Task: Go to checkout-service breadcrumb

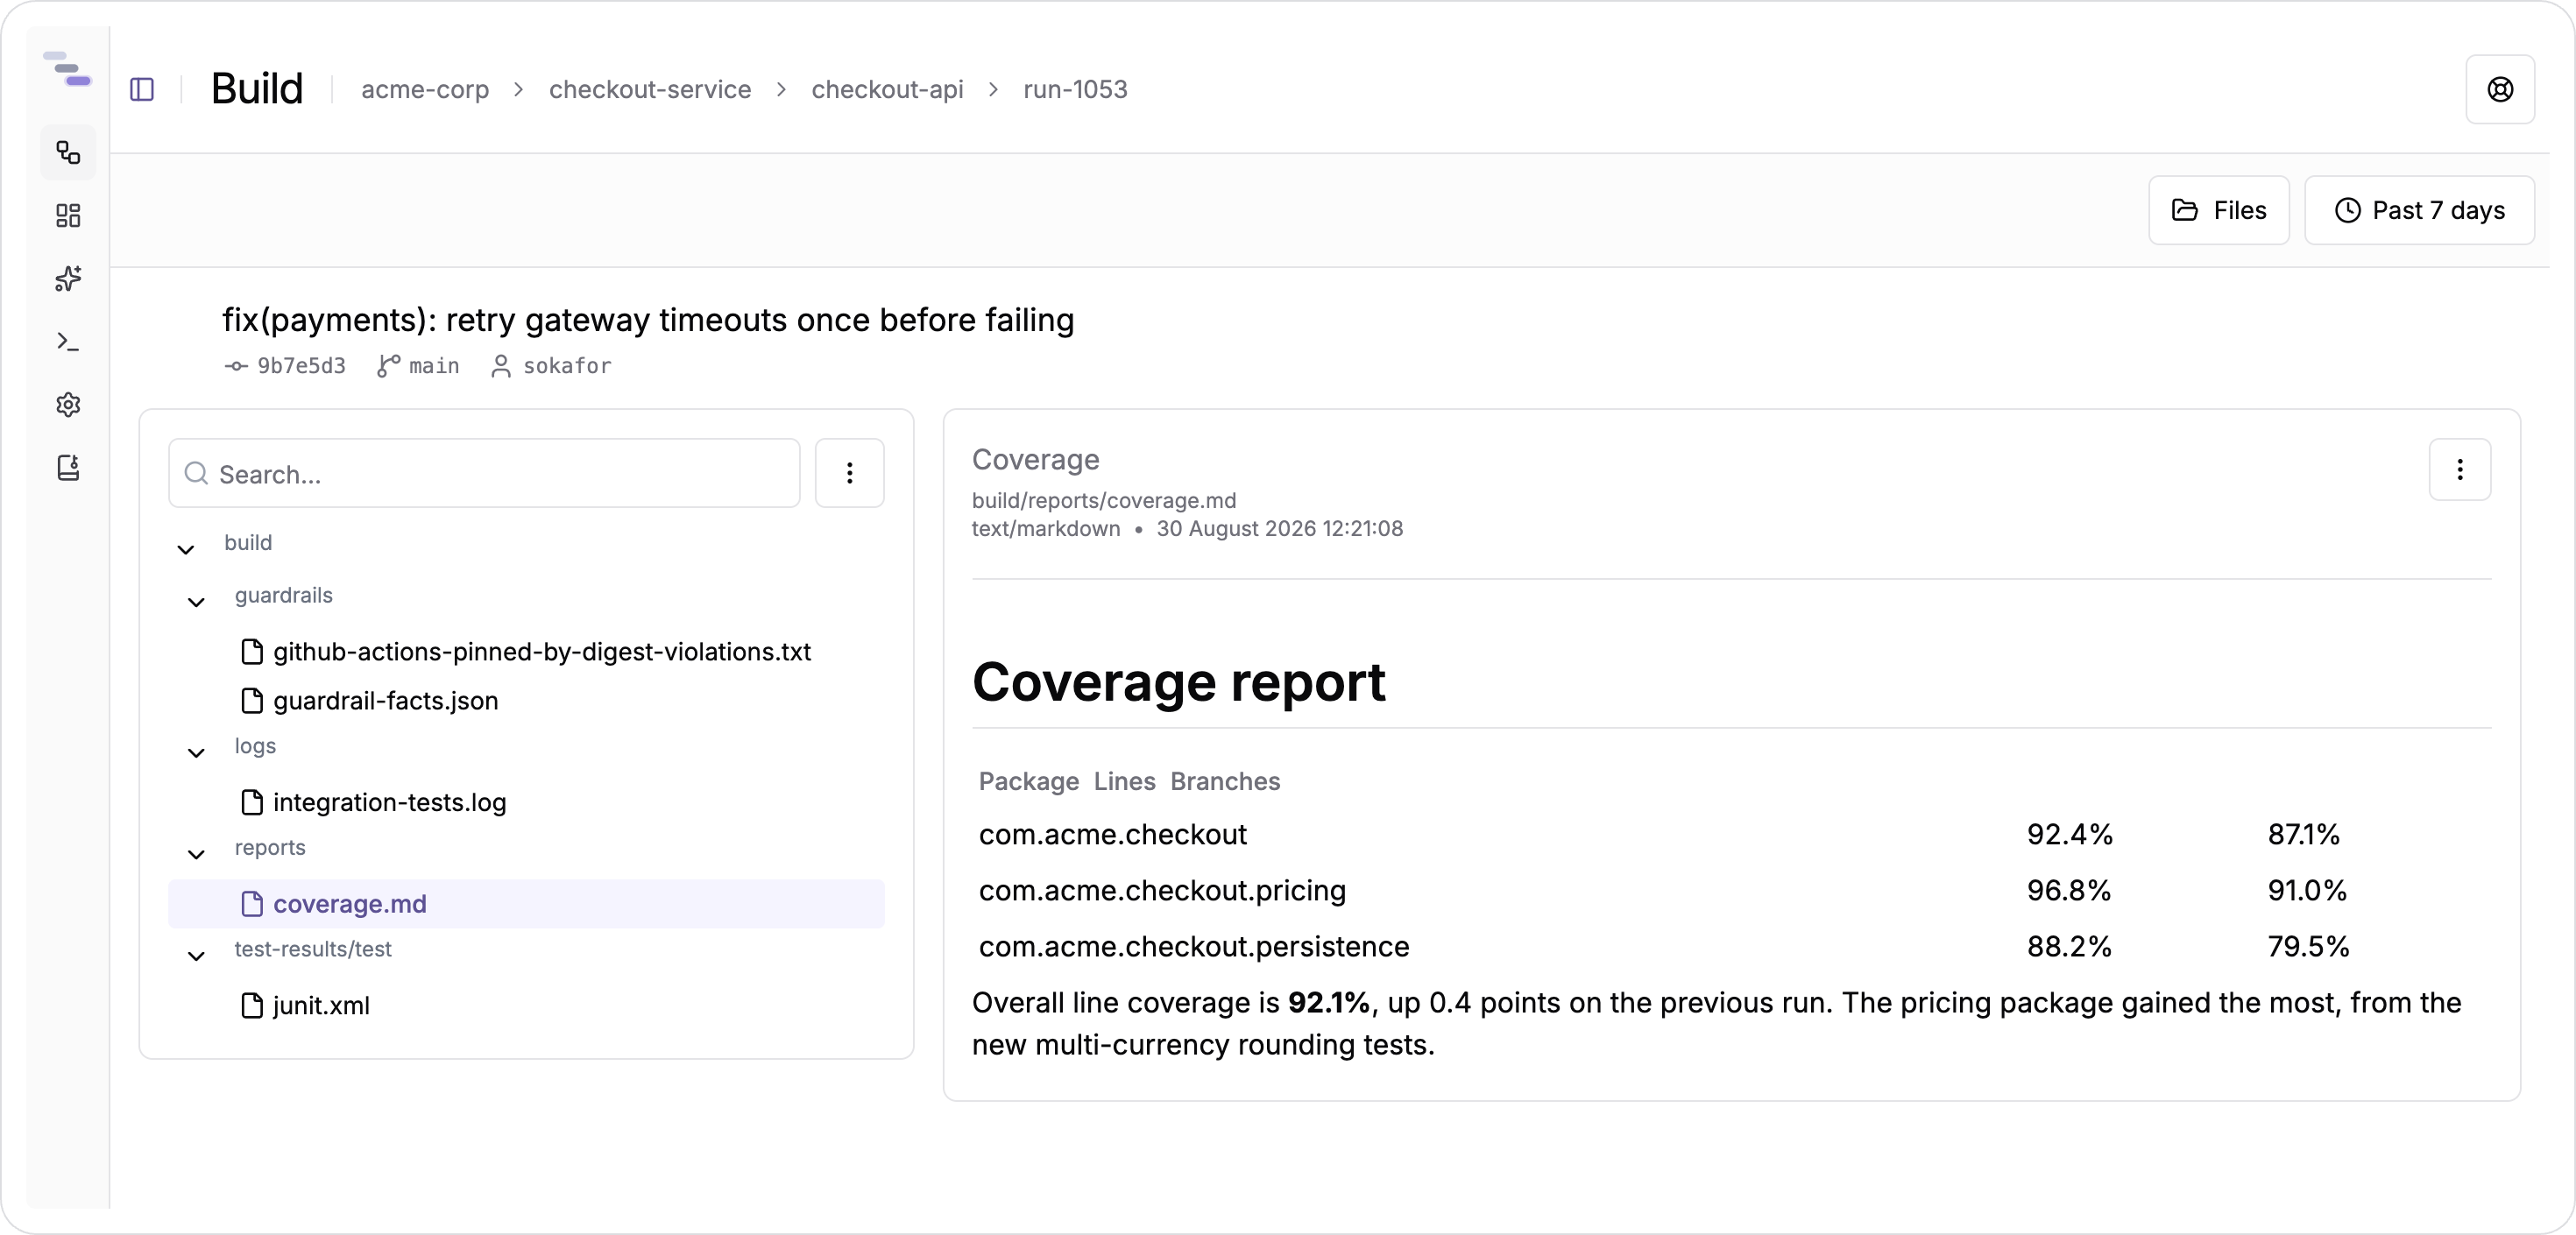Action: pos(650,90)
